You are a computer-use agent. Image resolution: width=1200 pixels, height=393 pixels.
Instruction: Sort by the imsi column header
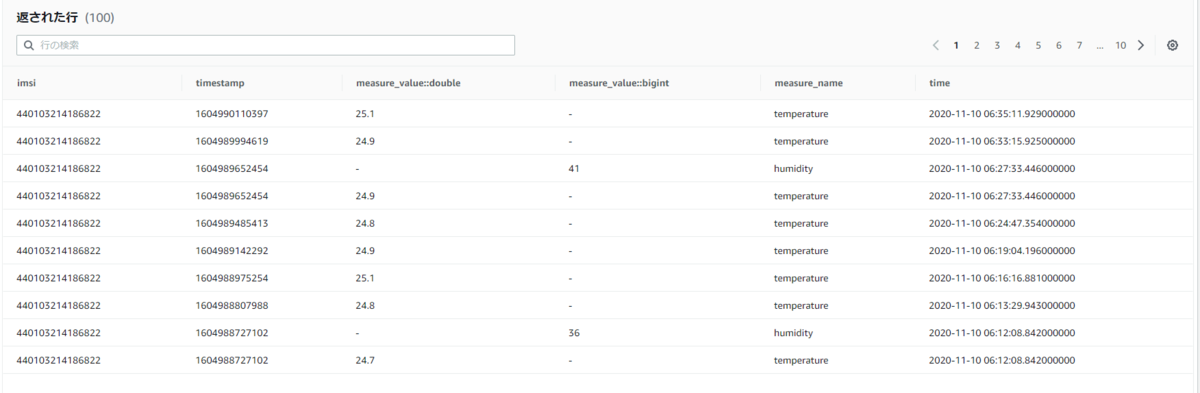(27, 83)
